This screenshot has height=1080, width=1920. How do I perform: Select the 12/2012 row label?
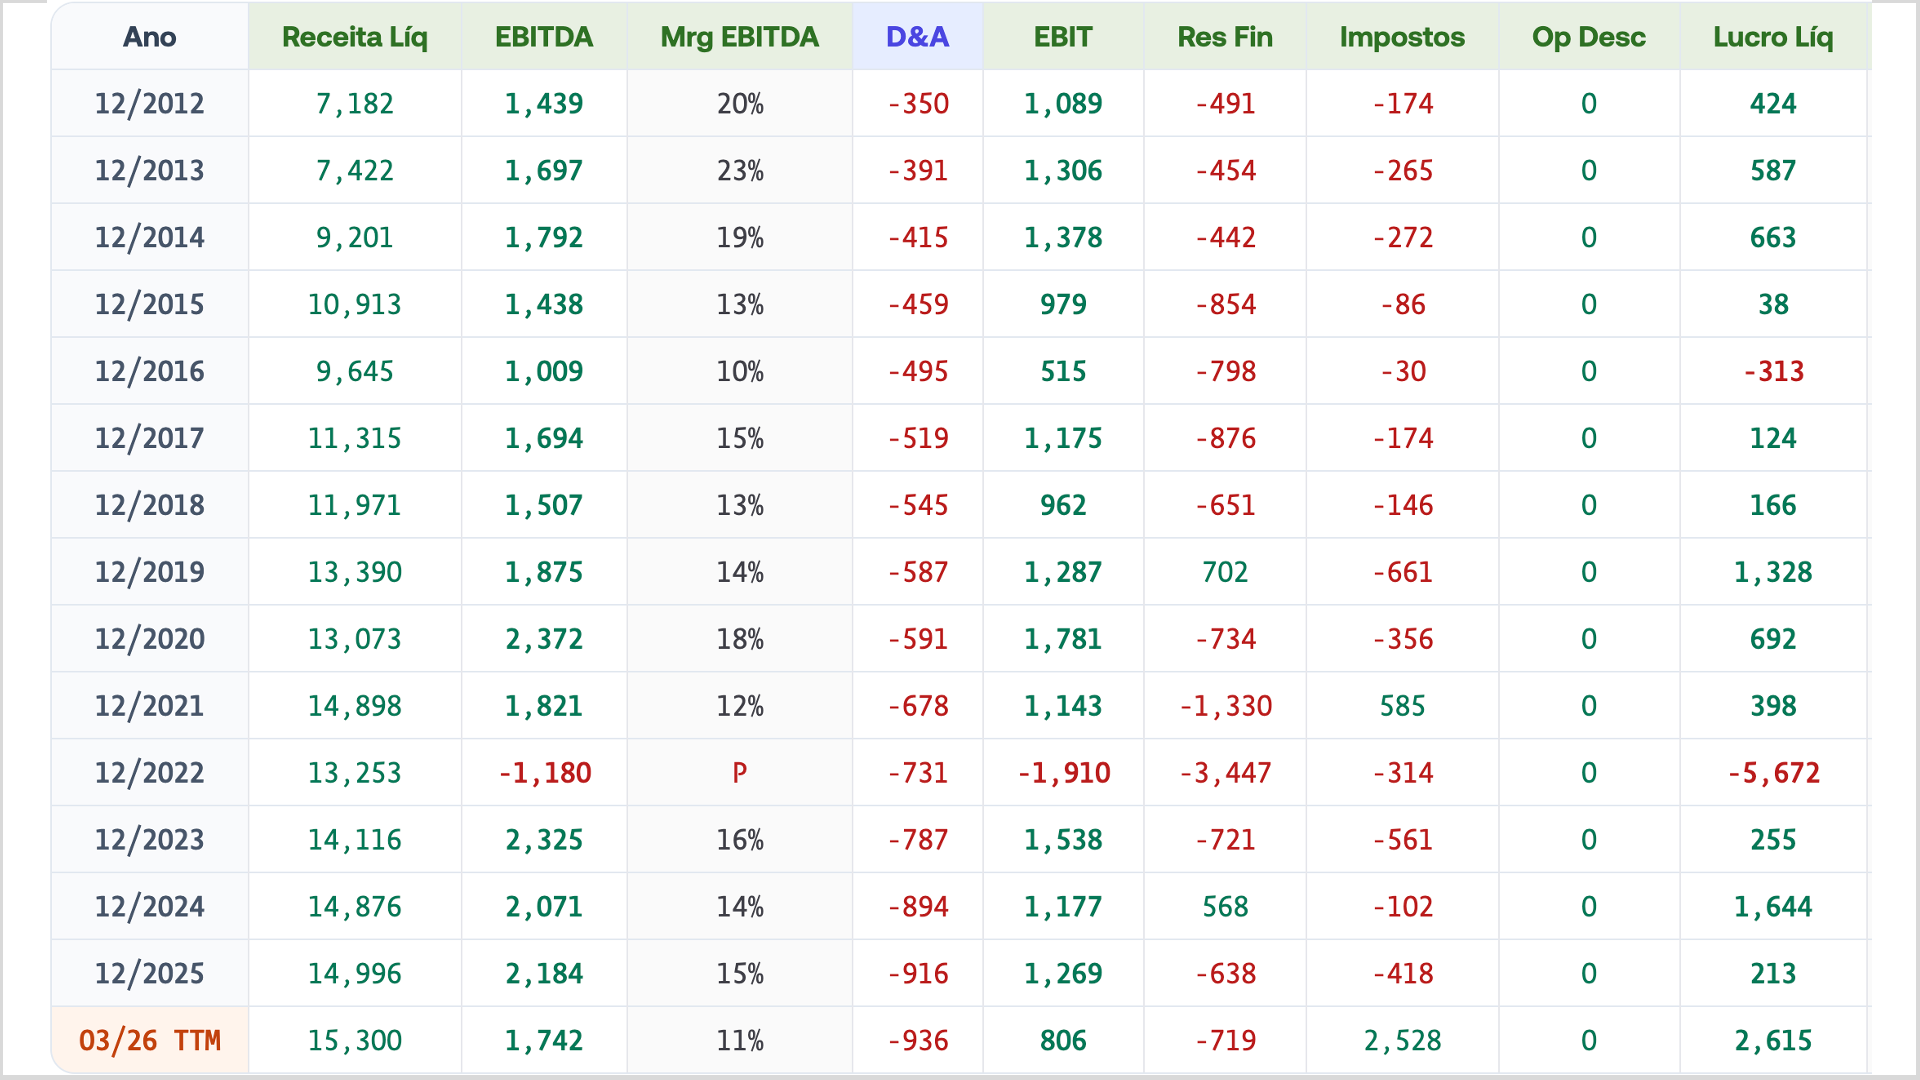click(149, 103)
